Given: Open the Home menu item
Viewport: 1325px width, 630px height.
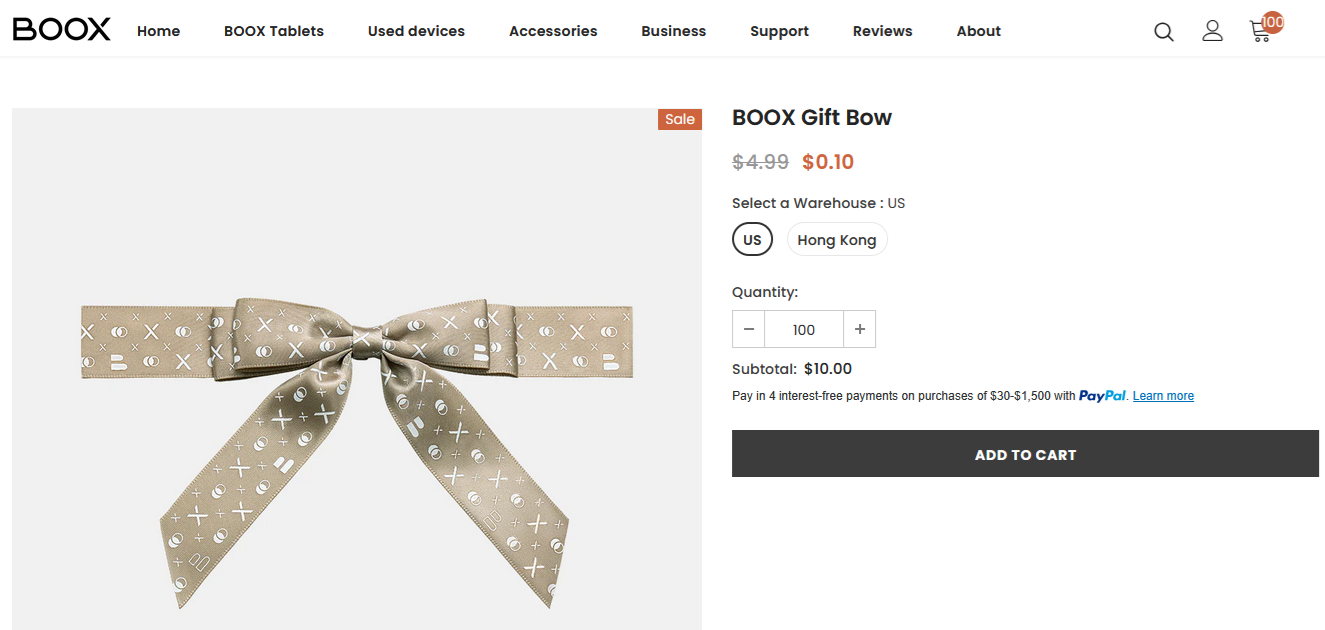Looking at the screenshot, I should click(159, 31).
